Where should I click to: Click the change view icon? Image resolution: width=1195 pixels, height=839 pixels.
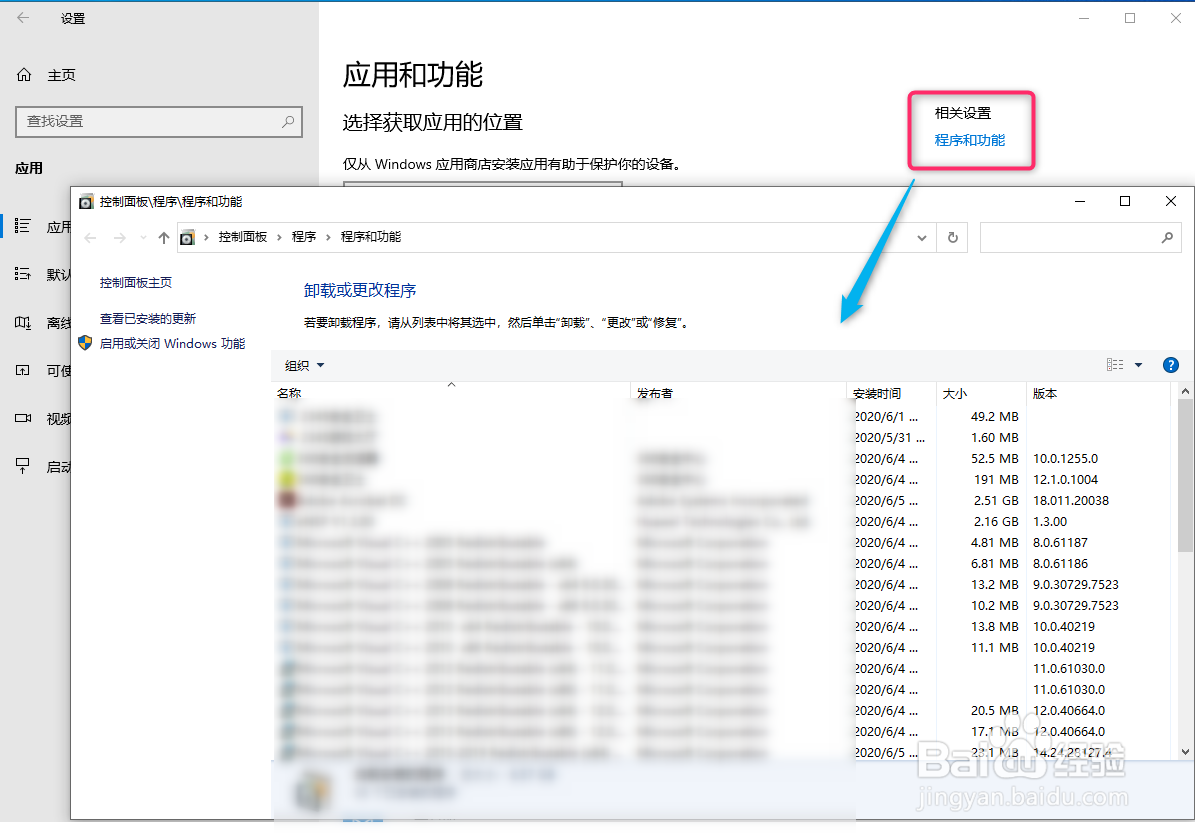pyautogui.click(x=1115, y=365)
